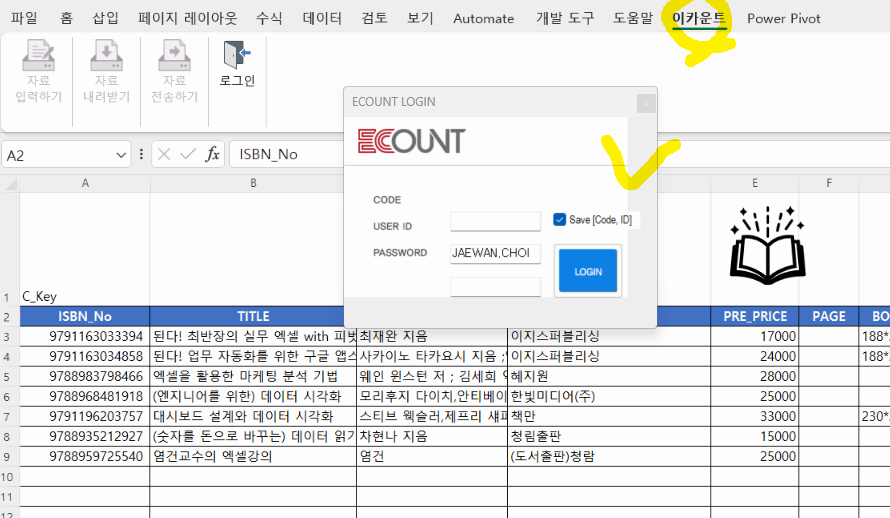Image resolution: width=890 pixels, height=518 pixels.
Task: Click the cancel X in formula bar
Action: (164, 154)
